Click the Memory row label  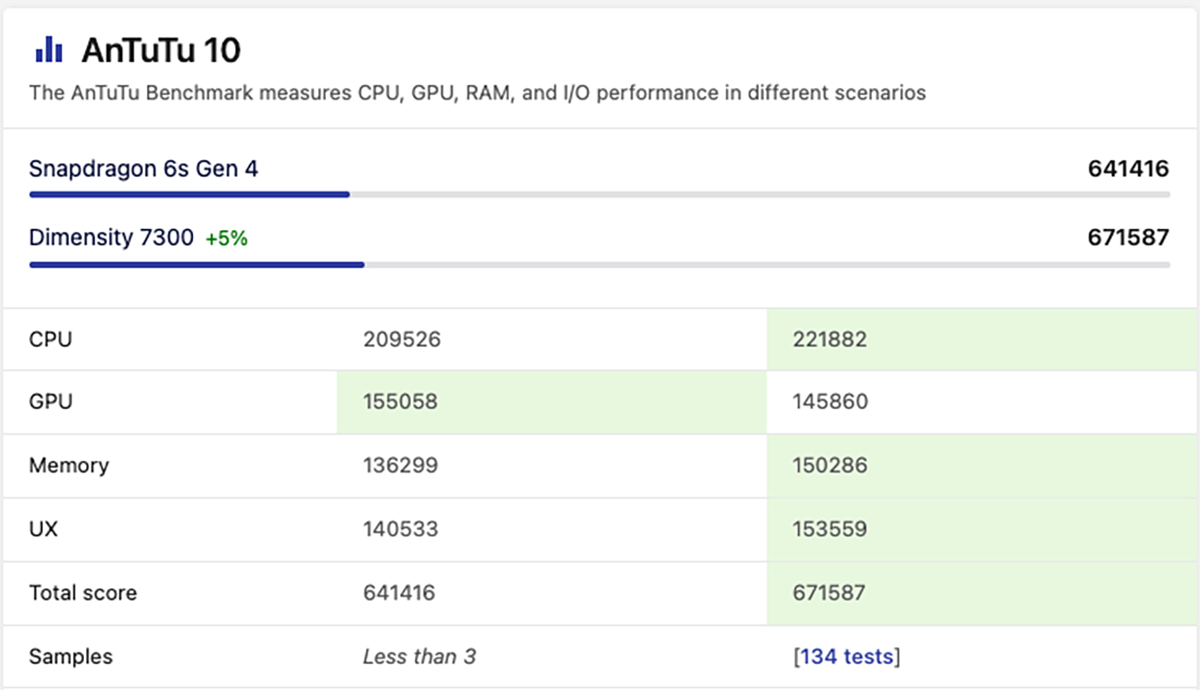(69, 466)
